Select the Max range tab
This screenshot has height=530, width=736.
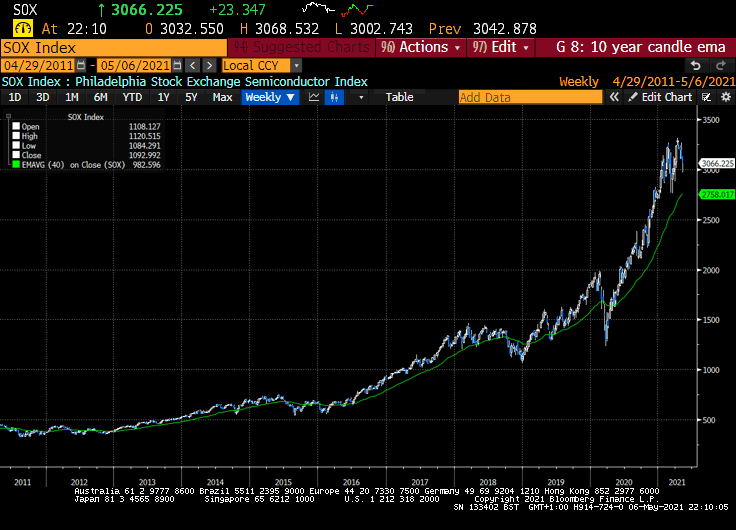click(x=222, y=97)
